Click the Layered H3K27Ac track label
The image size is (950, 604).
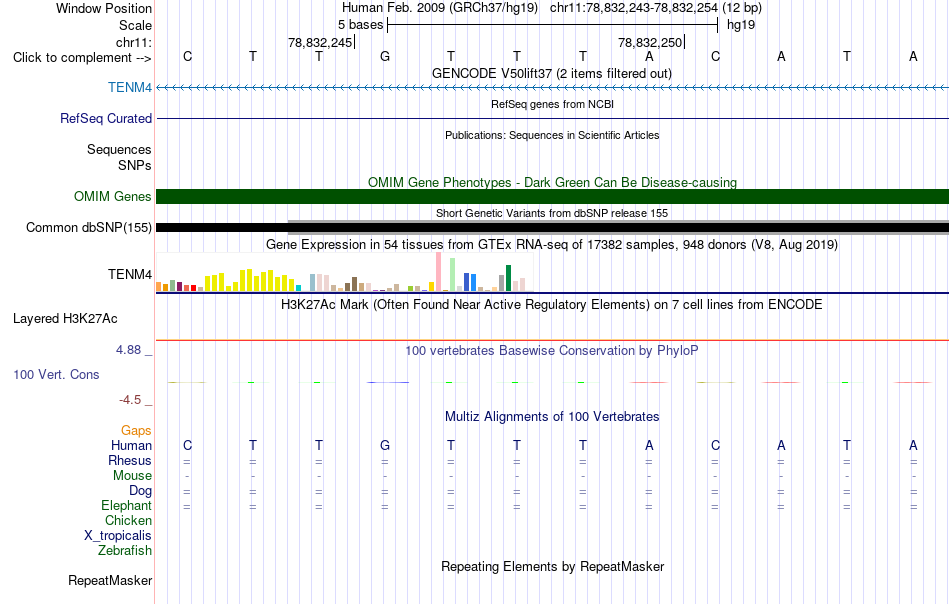click(65, 319)
